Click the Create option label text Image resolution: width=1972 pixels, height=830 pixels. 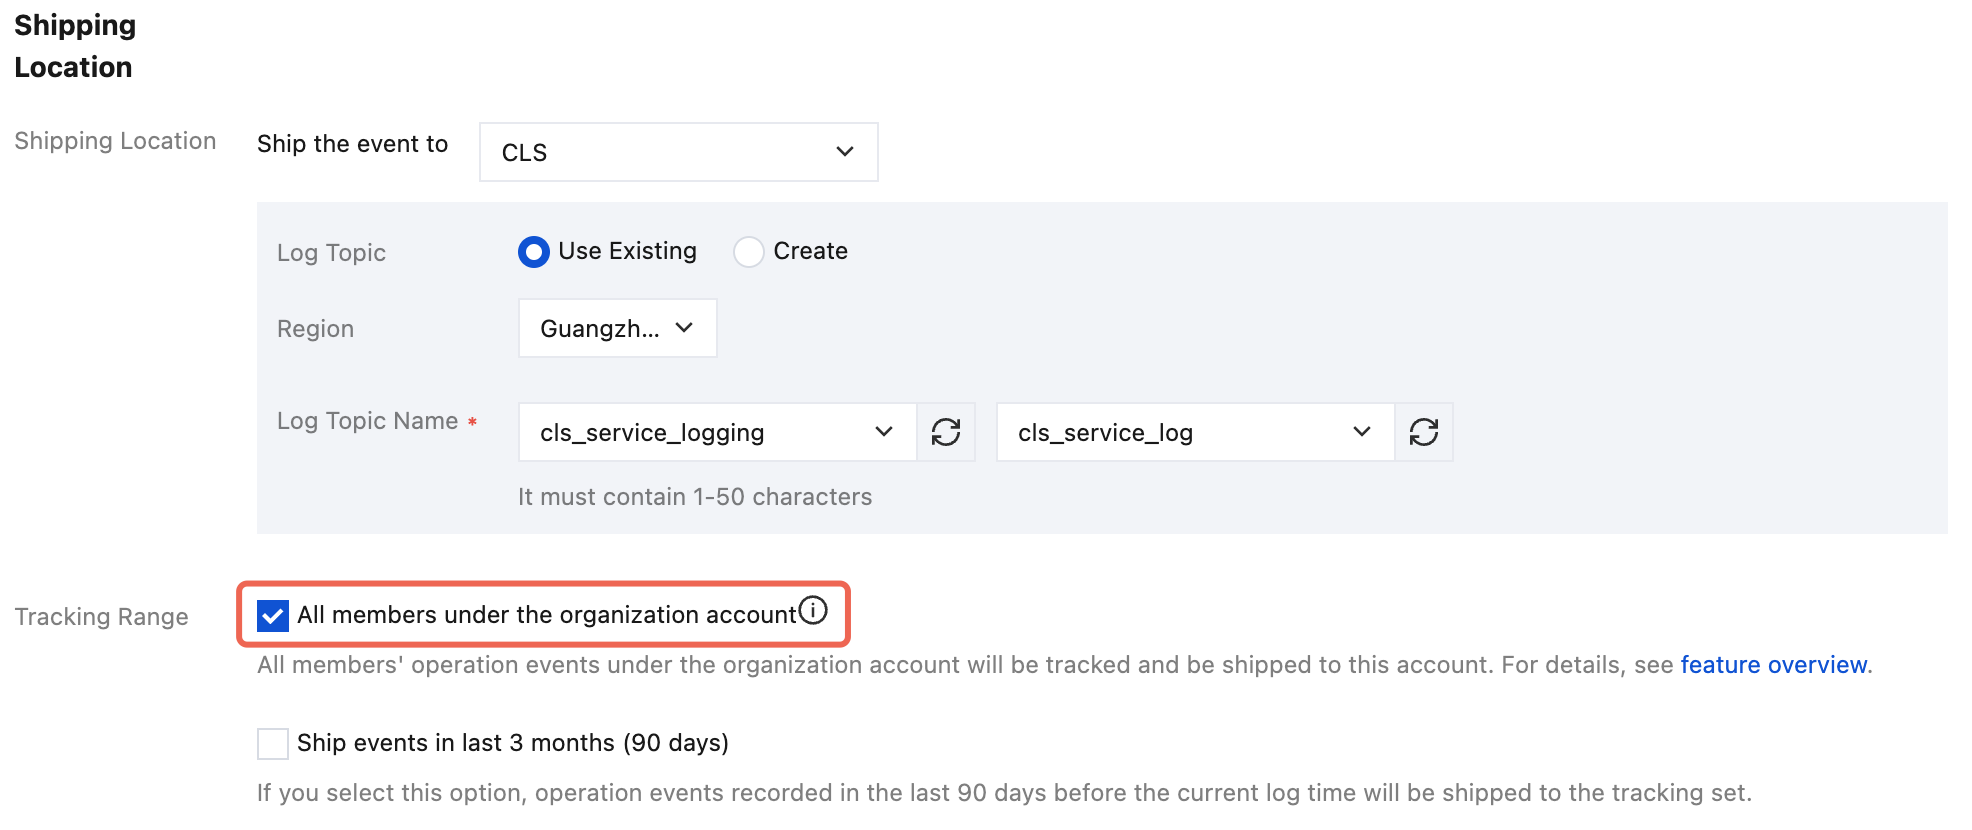[810, 251]
